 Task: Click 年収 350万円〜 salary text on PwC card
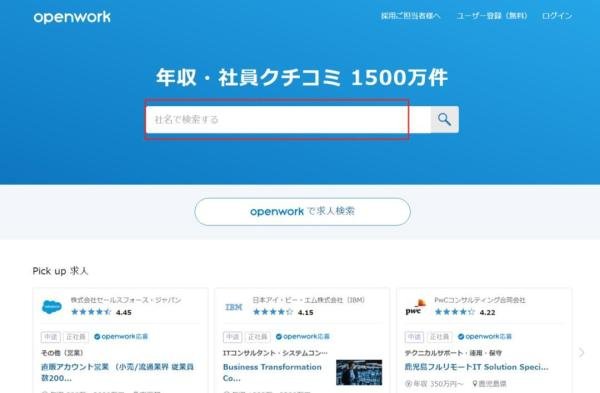[434, 383]
